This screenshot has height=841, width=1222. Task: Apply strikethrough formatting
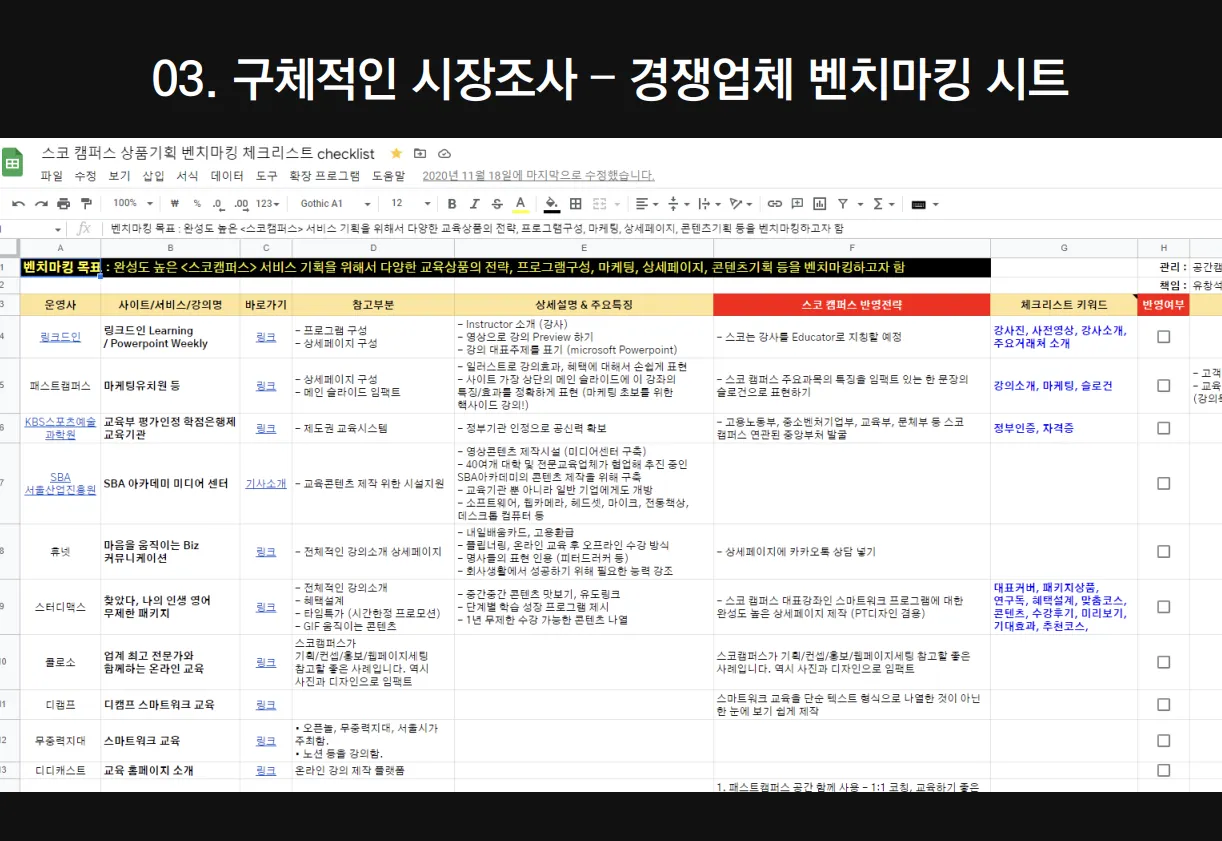point(497,204)
